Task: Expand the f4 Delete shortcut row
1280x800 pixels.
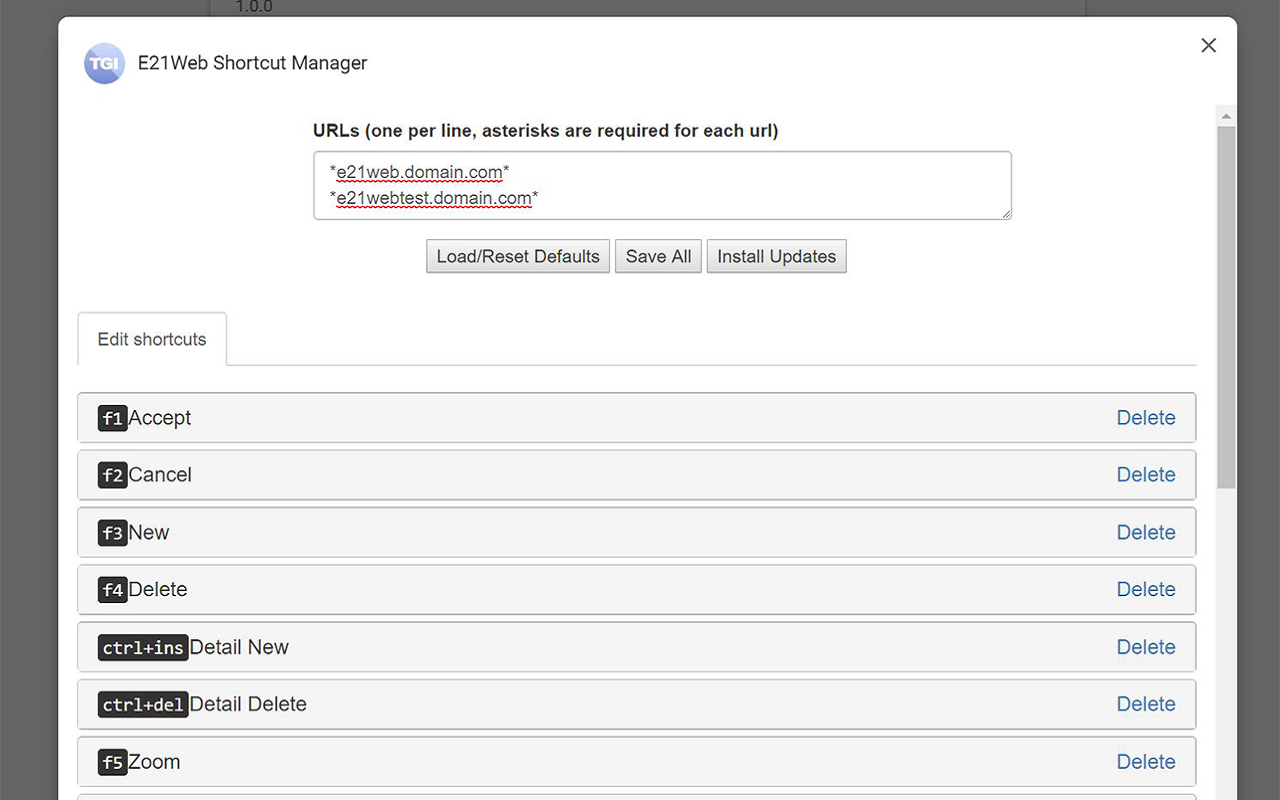Action: coord(636,590)
